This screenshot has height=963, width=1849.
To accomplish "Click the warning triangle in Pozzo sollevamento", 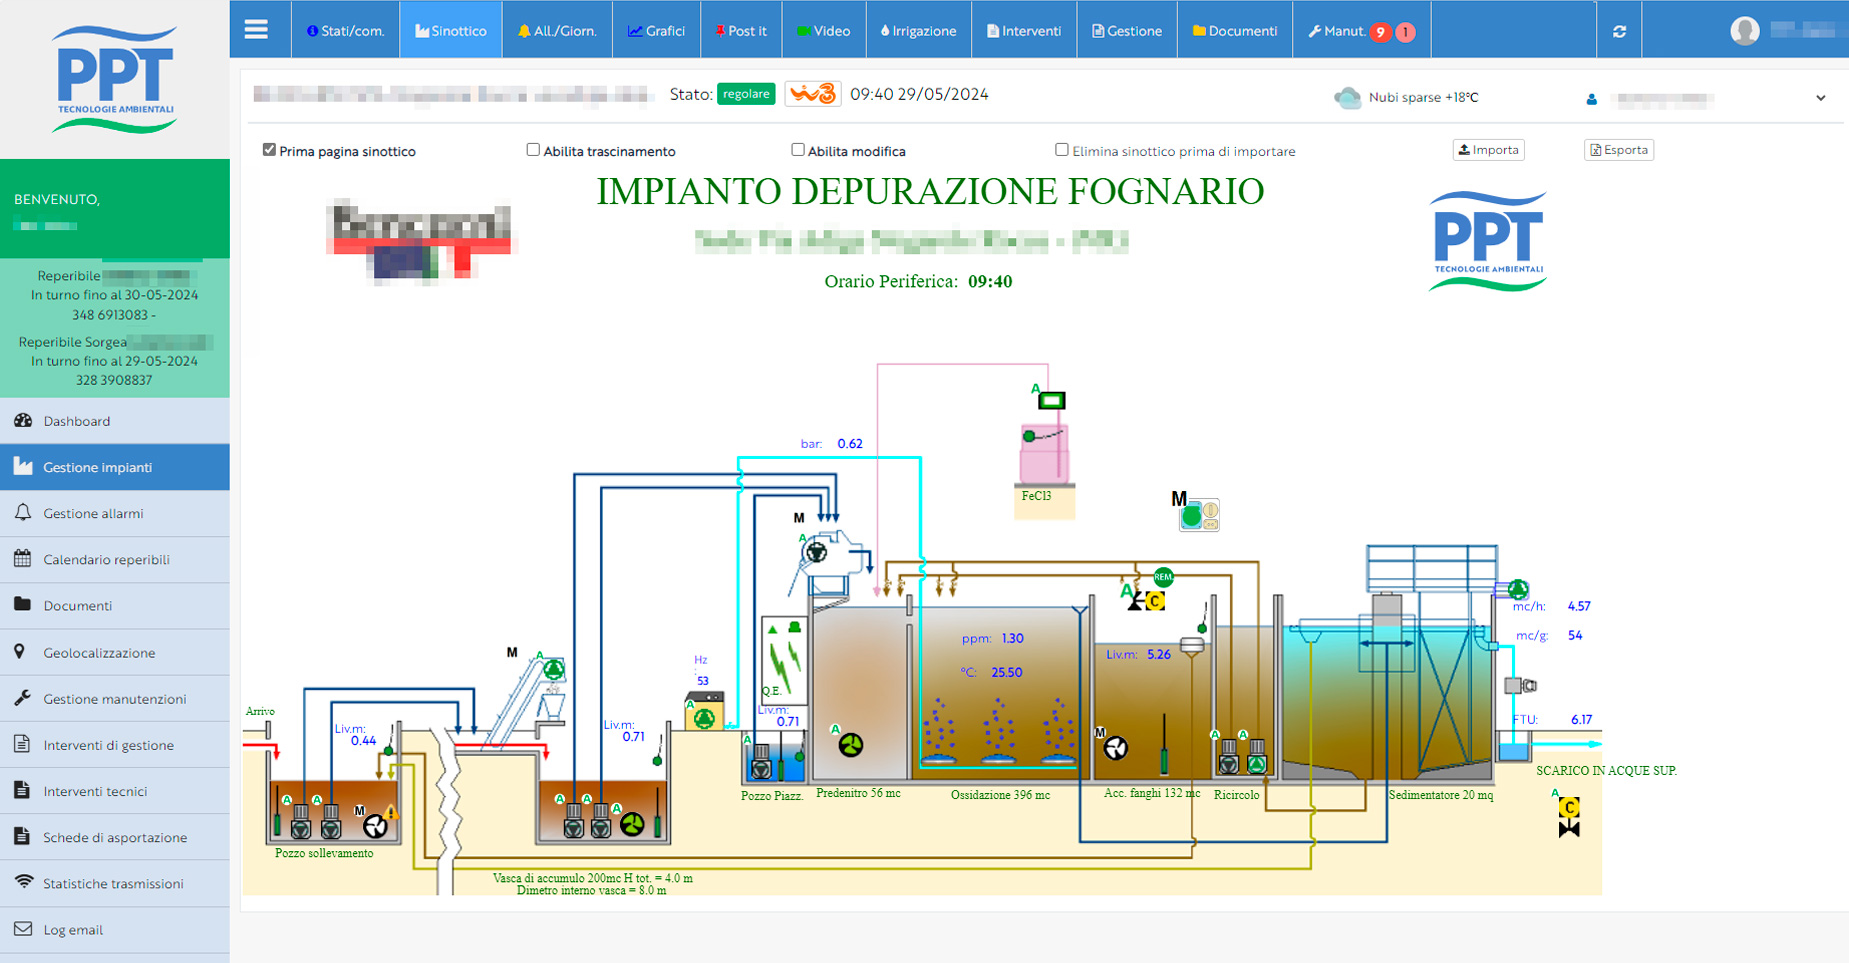I will coord(392,813).
